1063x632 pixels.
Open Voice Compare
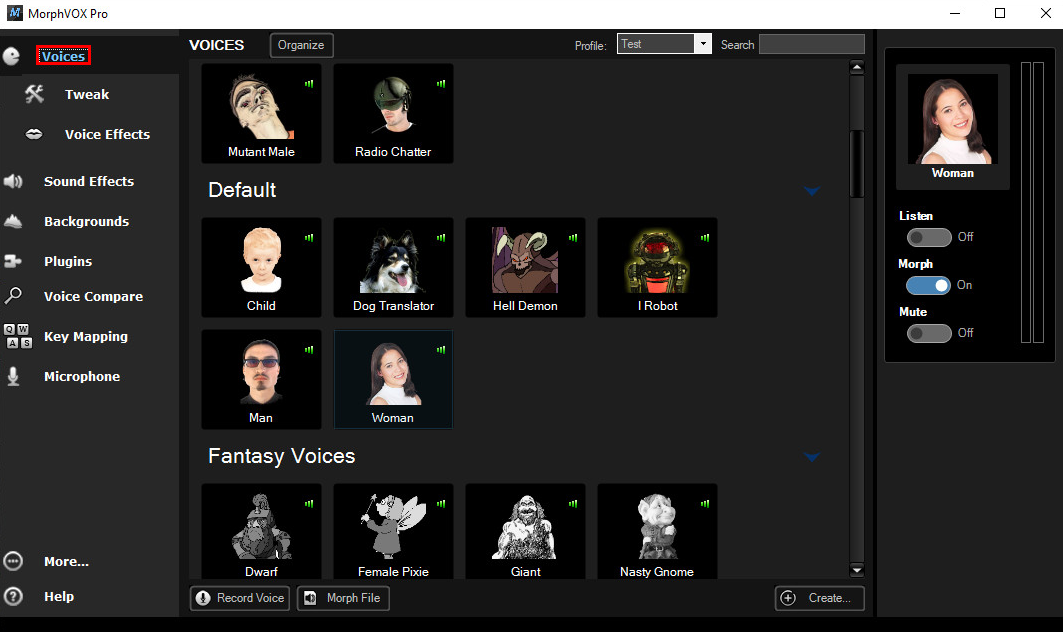tap(94, 296)
